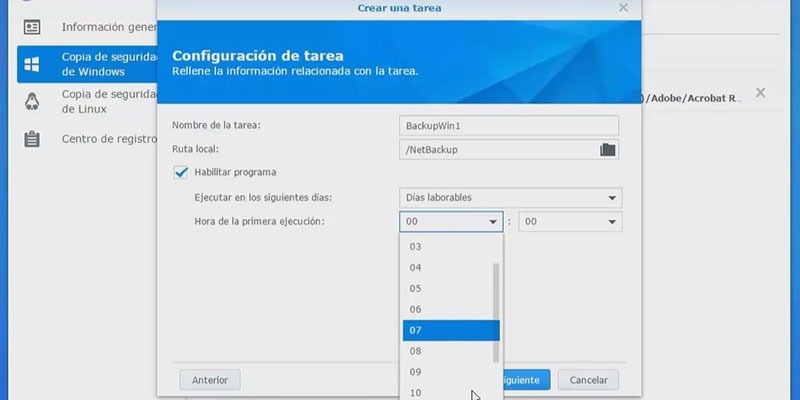Close the Crear una tarea dialog
Viewport: 800px width, 400px height.
tap(623, 8)
